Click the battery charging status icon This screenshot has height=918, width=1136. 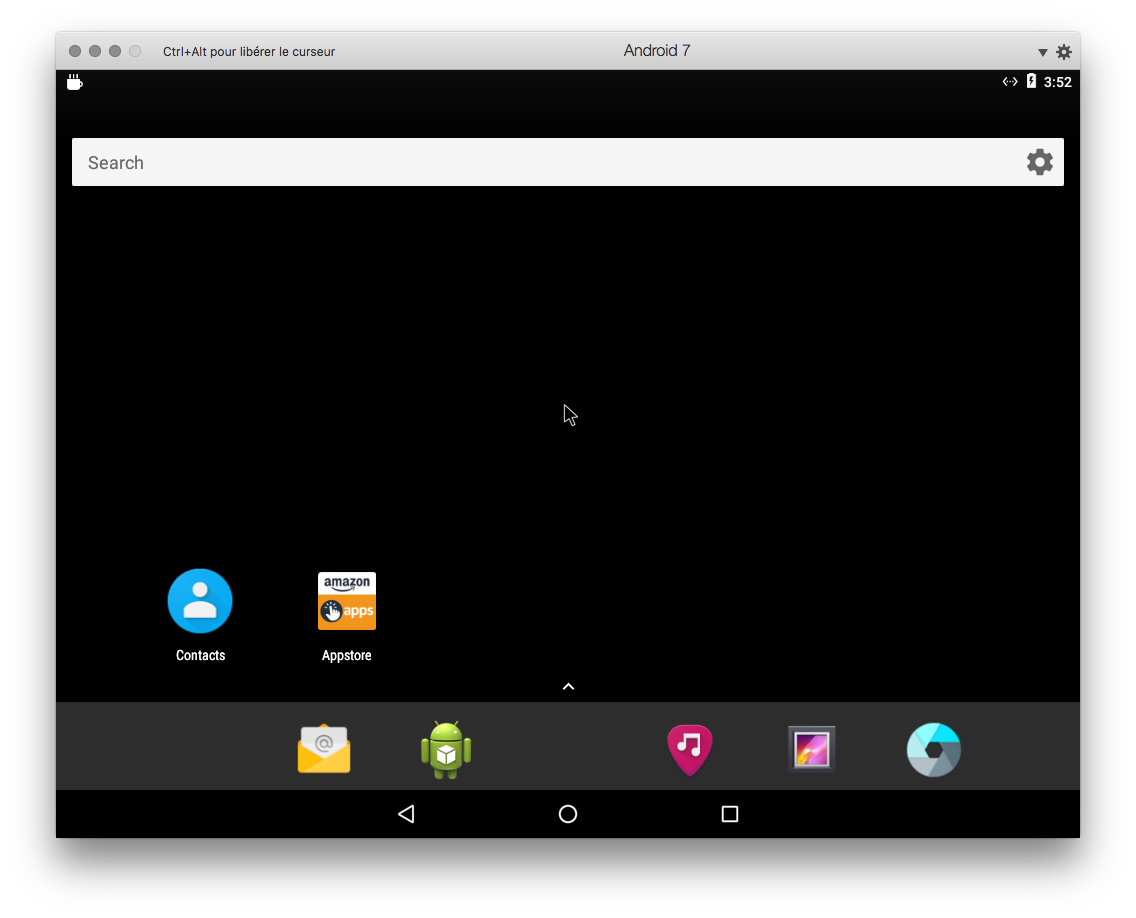click(x=1031, y=81)
